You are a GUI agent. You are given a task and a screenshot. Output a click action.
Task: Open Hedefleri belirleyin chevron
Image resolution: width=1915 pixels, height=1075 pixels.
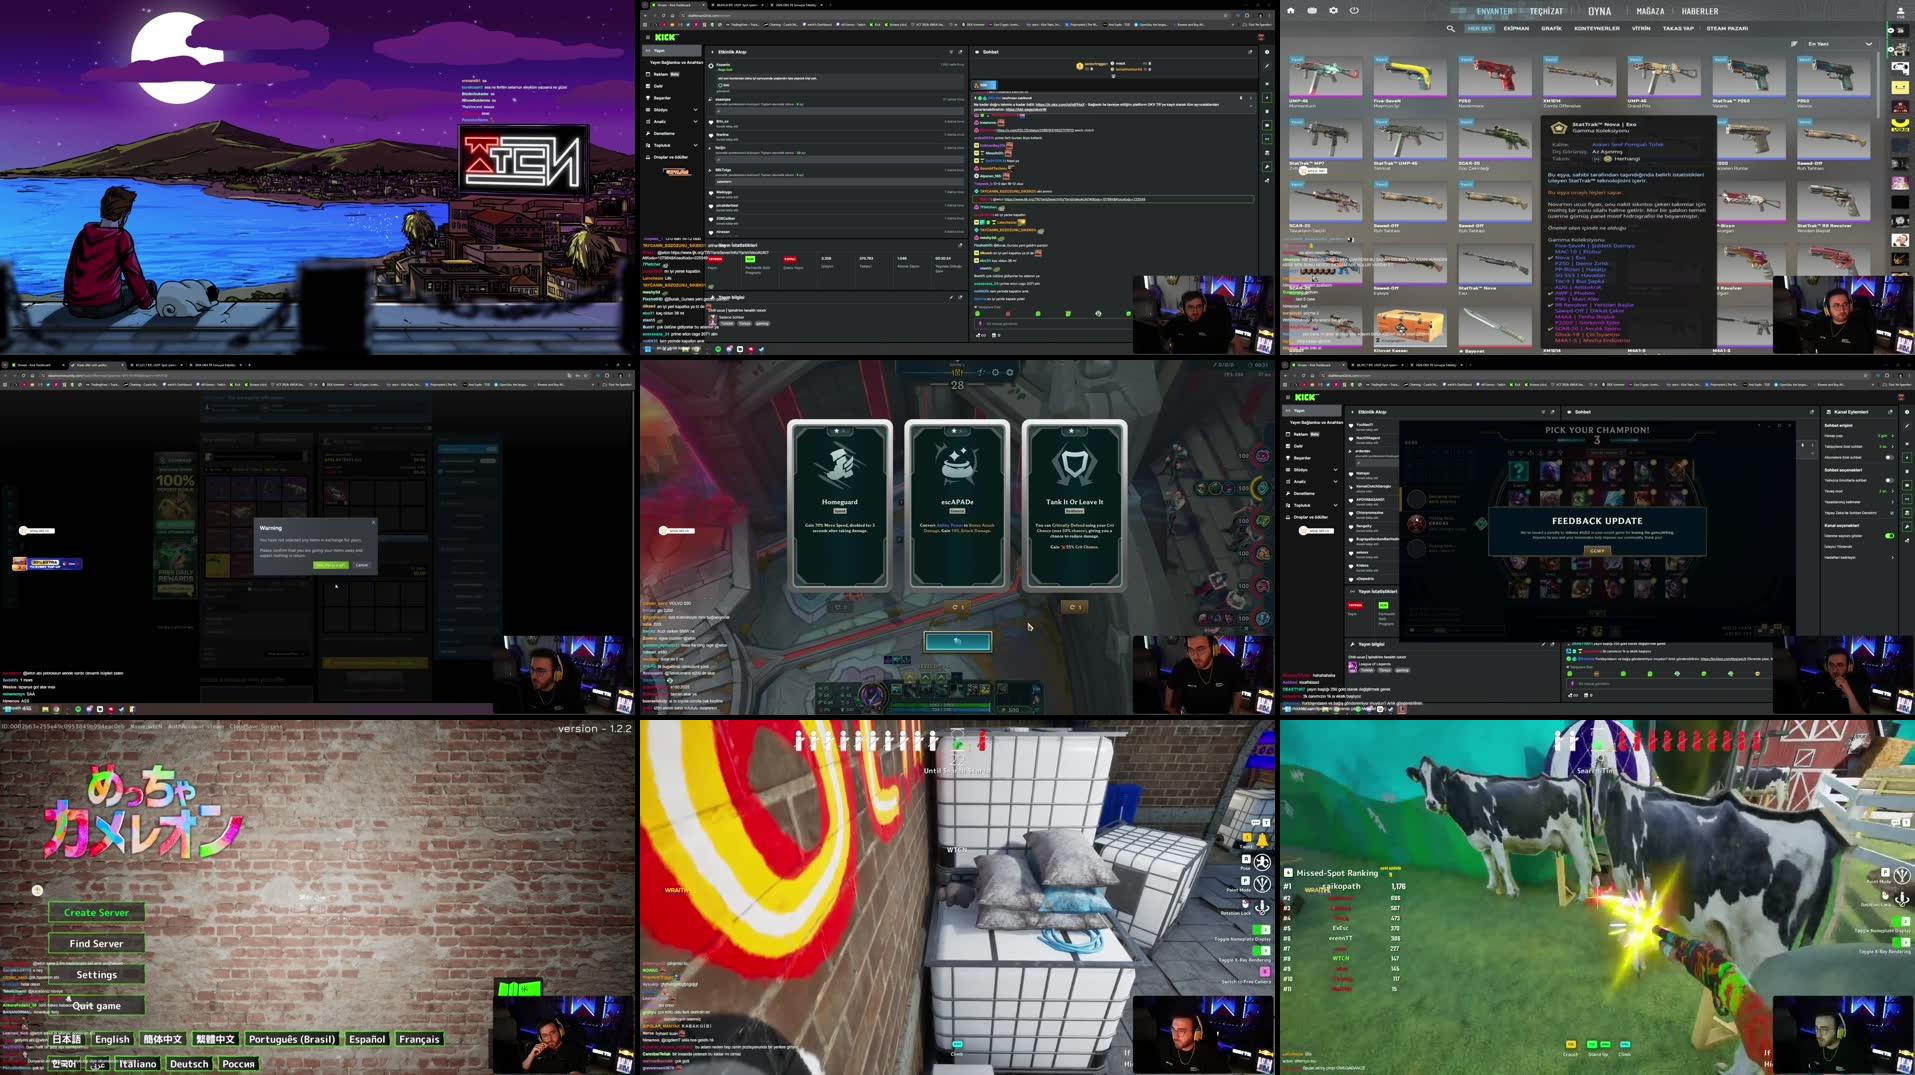[x=1893, y=557]
